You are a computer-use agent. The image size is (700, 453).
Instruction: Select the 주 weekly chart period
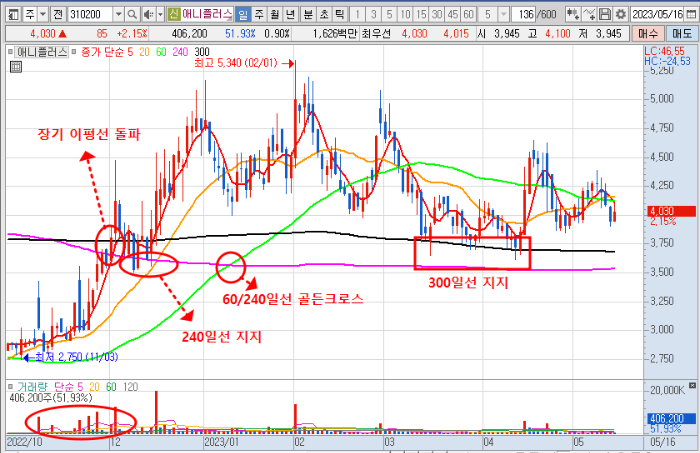[259, 15]
